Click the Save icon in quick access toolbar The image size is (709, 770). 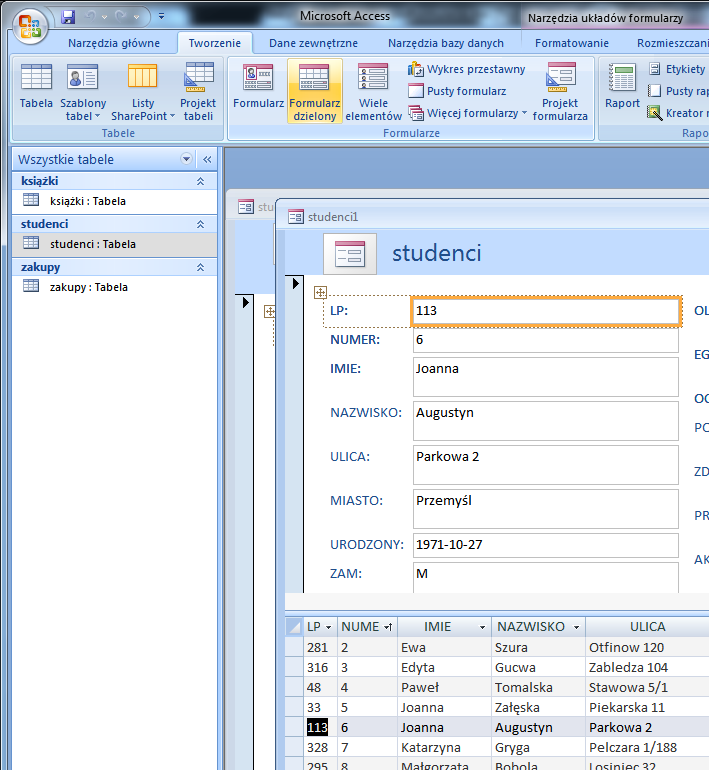click(x=68, y=17)
